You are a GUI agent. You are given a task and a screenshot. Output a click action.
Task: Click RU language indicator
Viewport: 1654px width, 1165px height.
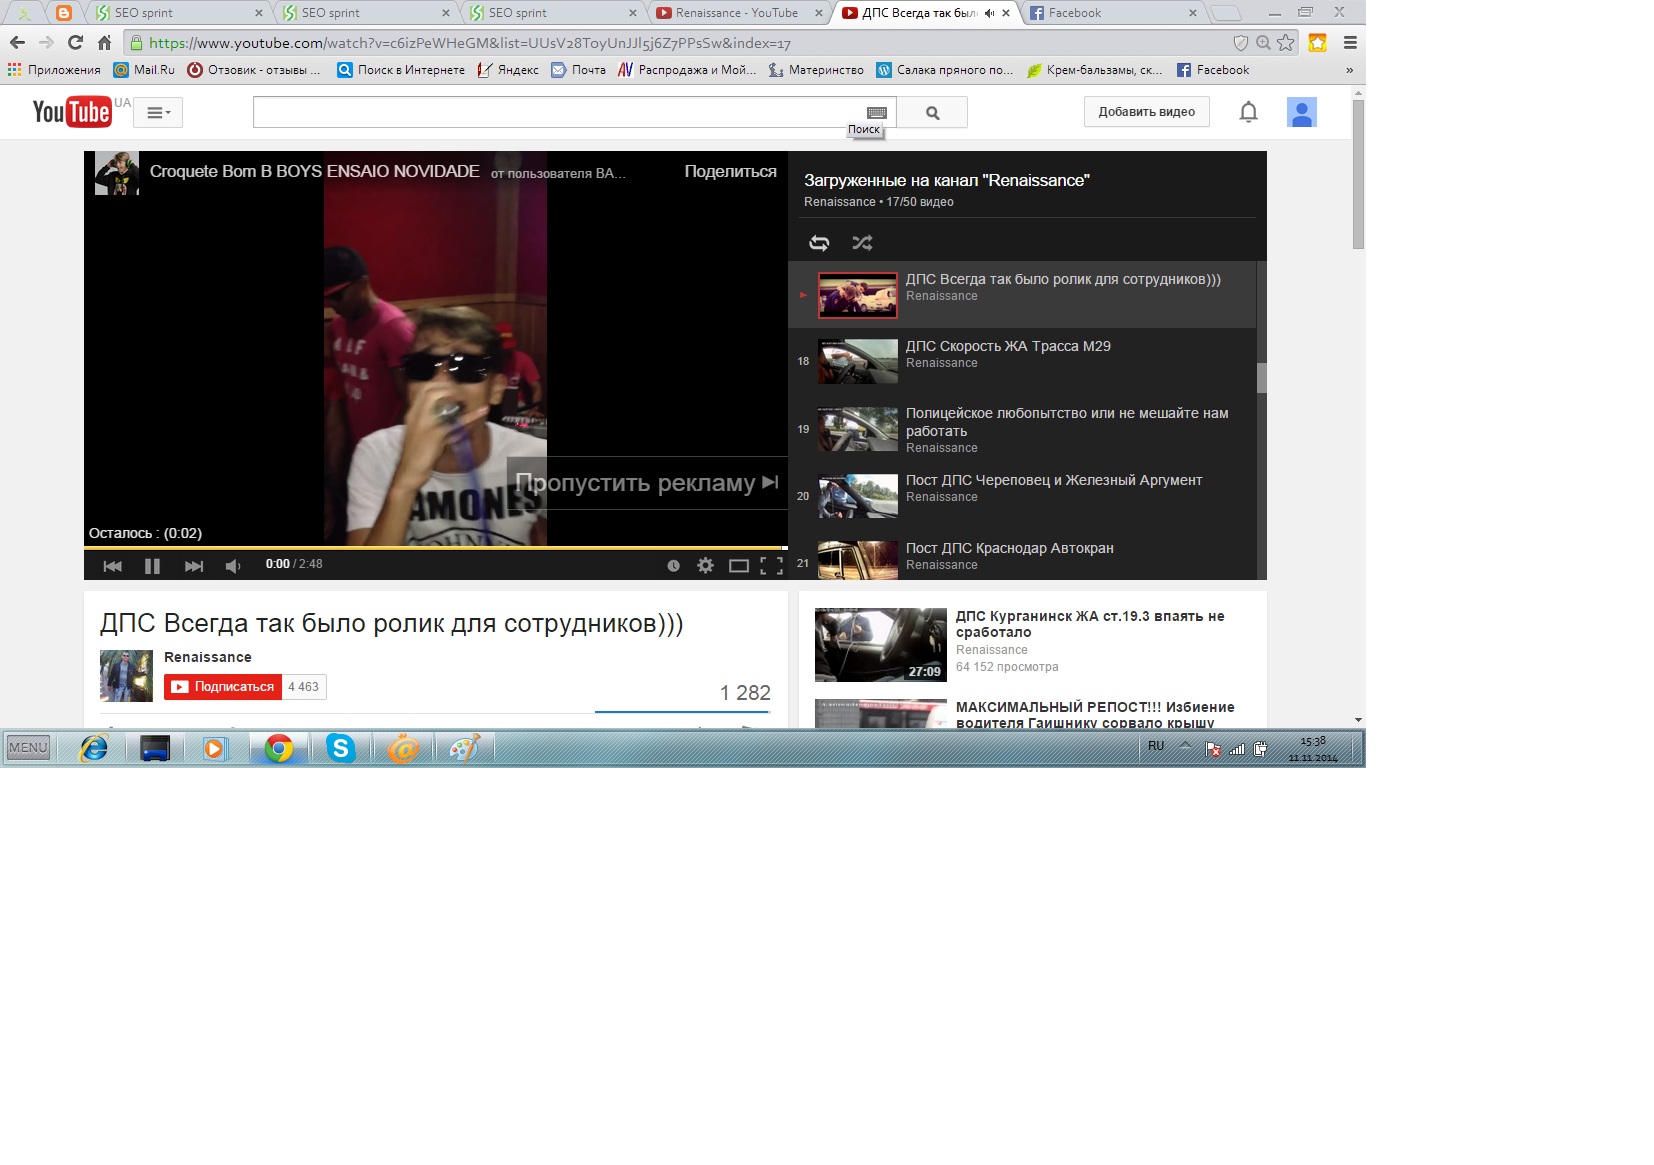1156,746
